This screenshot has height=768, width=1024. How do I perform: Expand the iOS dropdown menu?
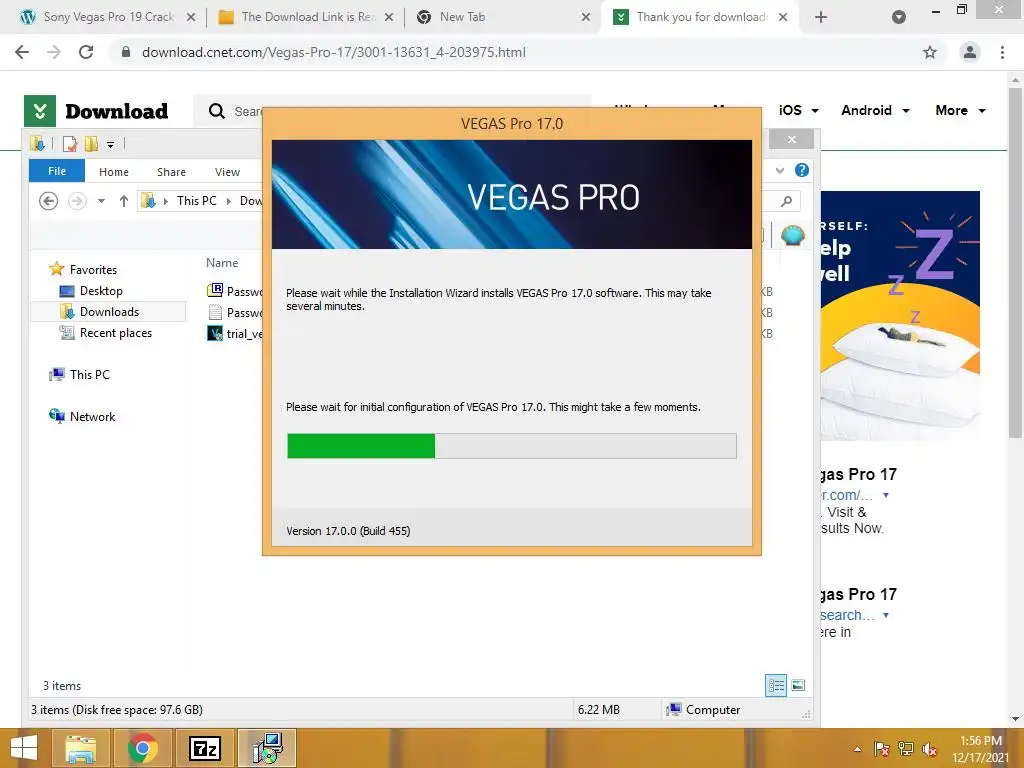click(x=815, y=111)
